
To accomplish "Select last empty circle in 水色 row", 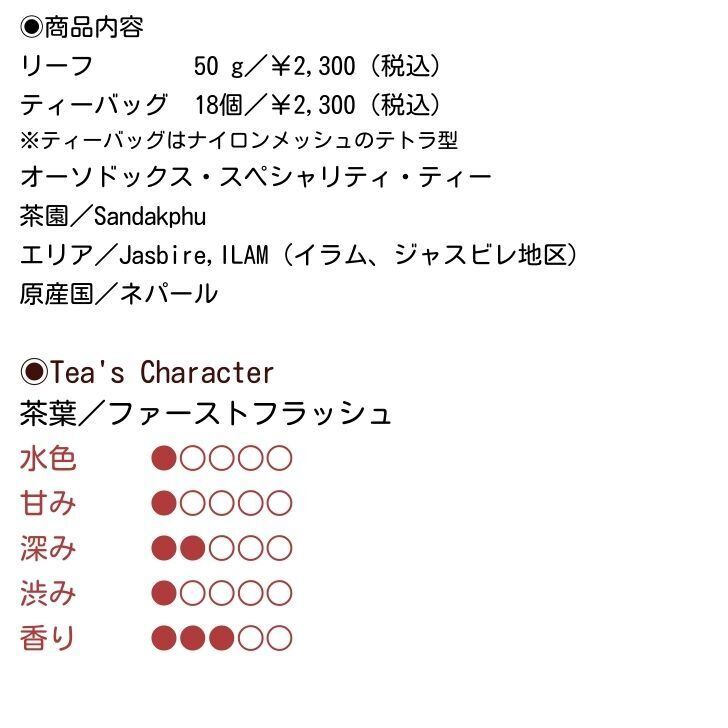I will (280, 459).
